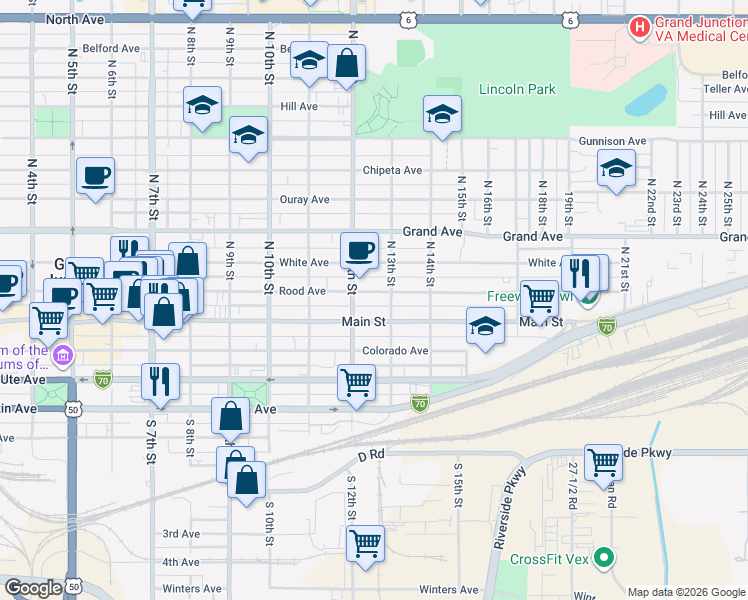Click the shopping cart marker near top at N 8th St

(x=192, y=7)
